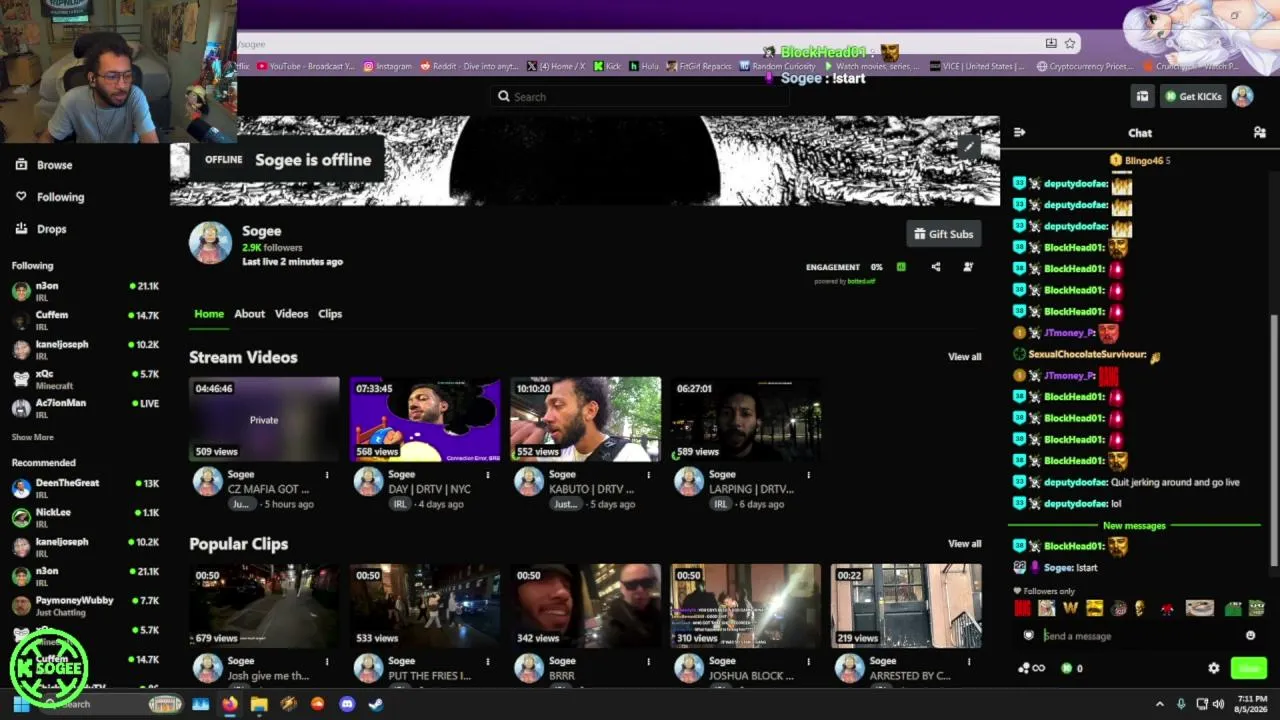Screen dimensions: 1280x720
Task: View all Stream Videos
Action: [x=965, y=357]
